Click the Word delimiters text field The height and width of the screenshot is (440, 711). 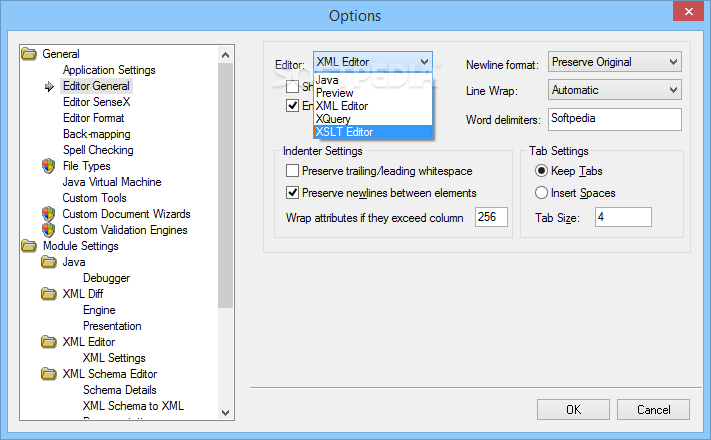coord(614,120)
